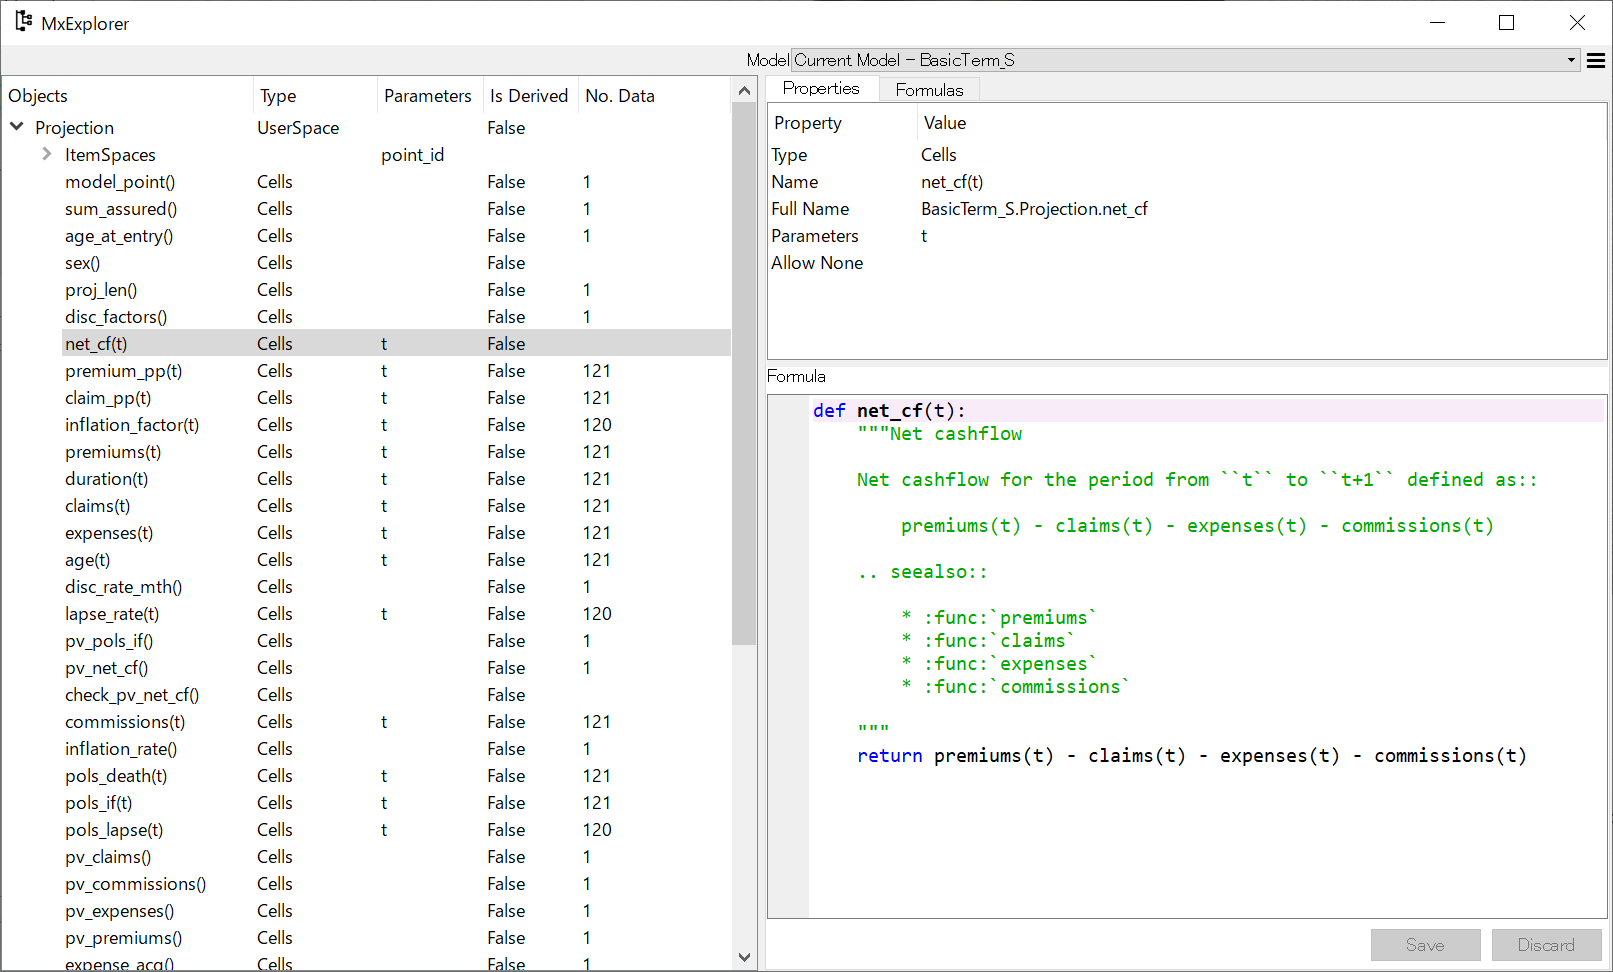Select the pv_net_cf() item

(x=107, y=668)
